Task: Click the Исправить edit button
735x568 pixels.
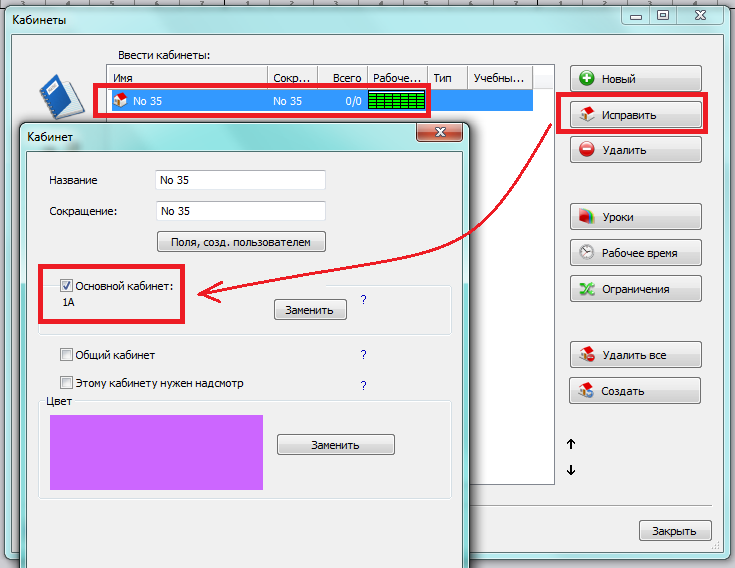Action: pyautogui.click(x=636, y=115)
